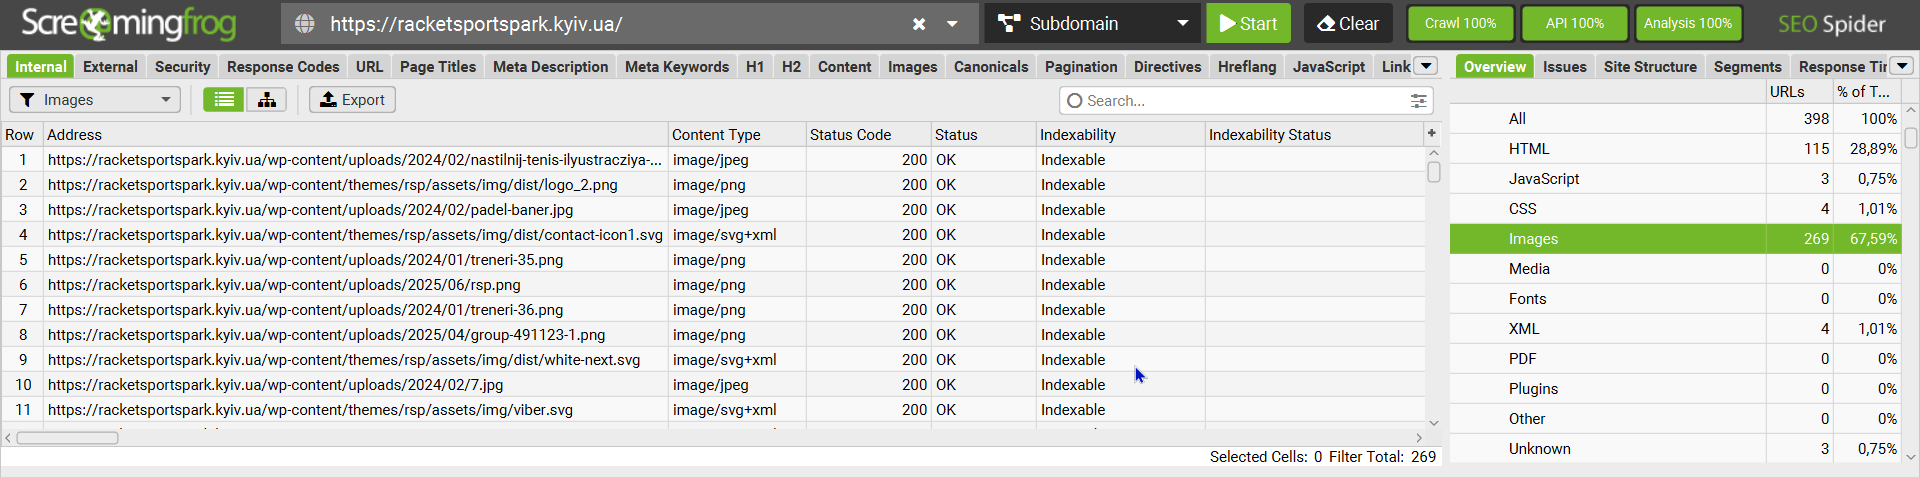Click the globe icon in URL bar
Image resolution: width=1920 pixels, height=477 pixels.
pyautogui.click(x=305, y=24)
